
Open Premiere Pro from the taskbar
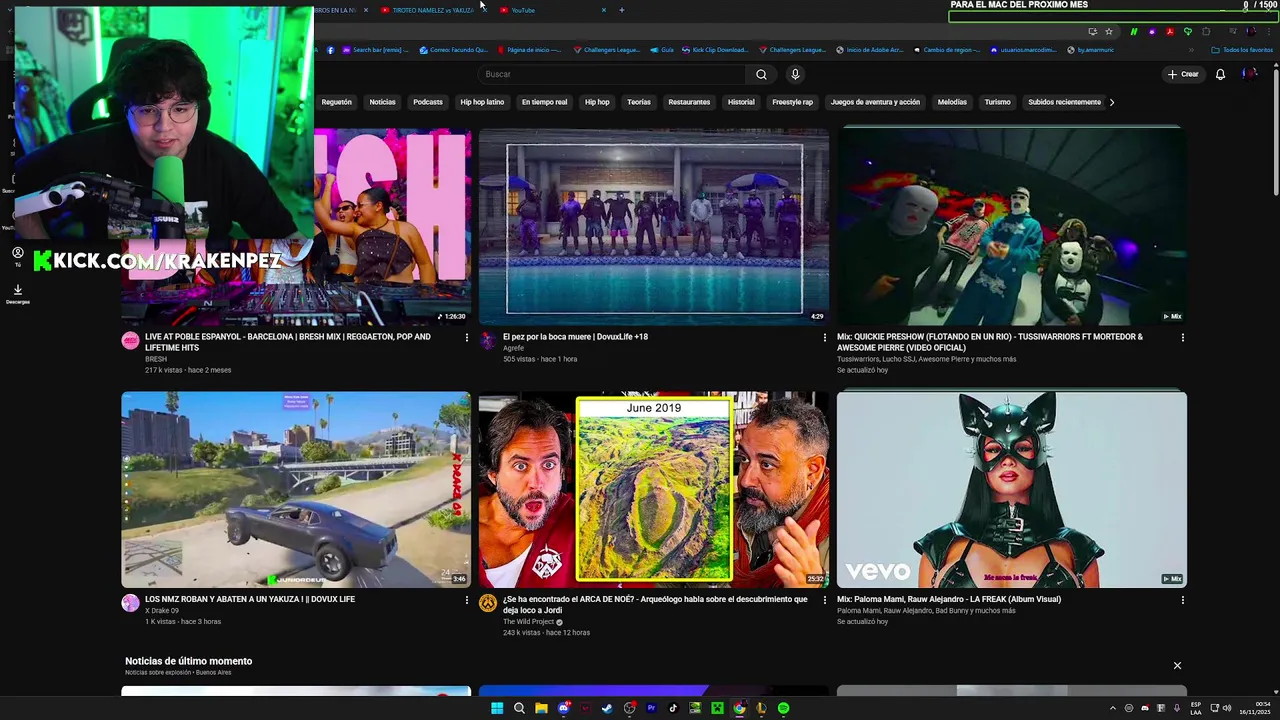651,708
